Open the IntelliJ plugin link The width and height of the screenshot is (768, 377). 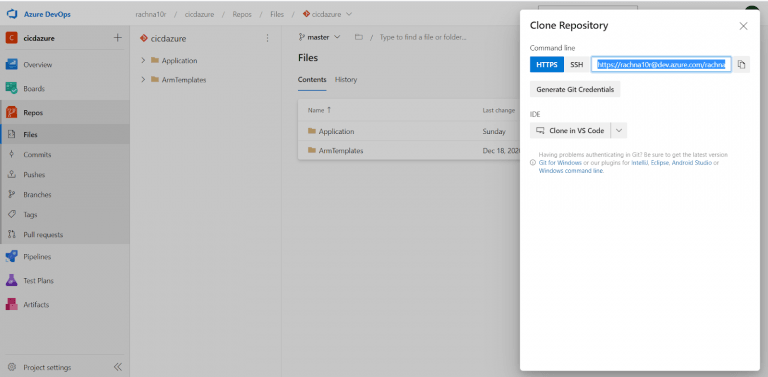click(x=640, y=163)
